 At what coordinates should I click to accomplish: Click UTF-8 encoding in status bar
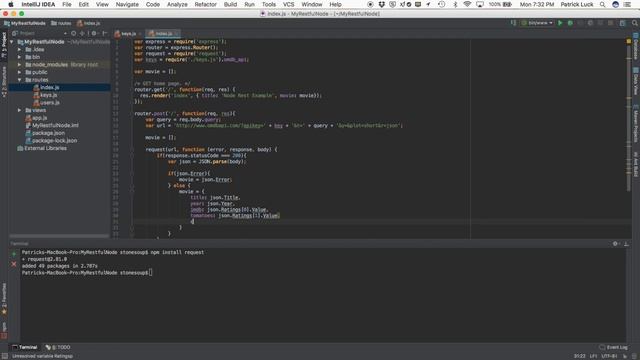[609, 356]
